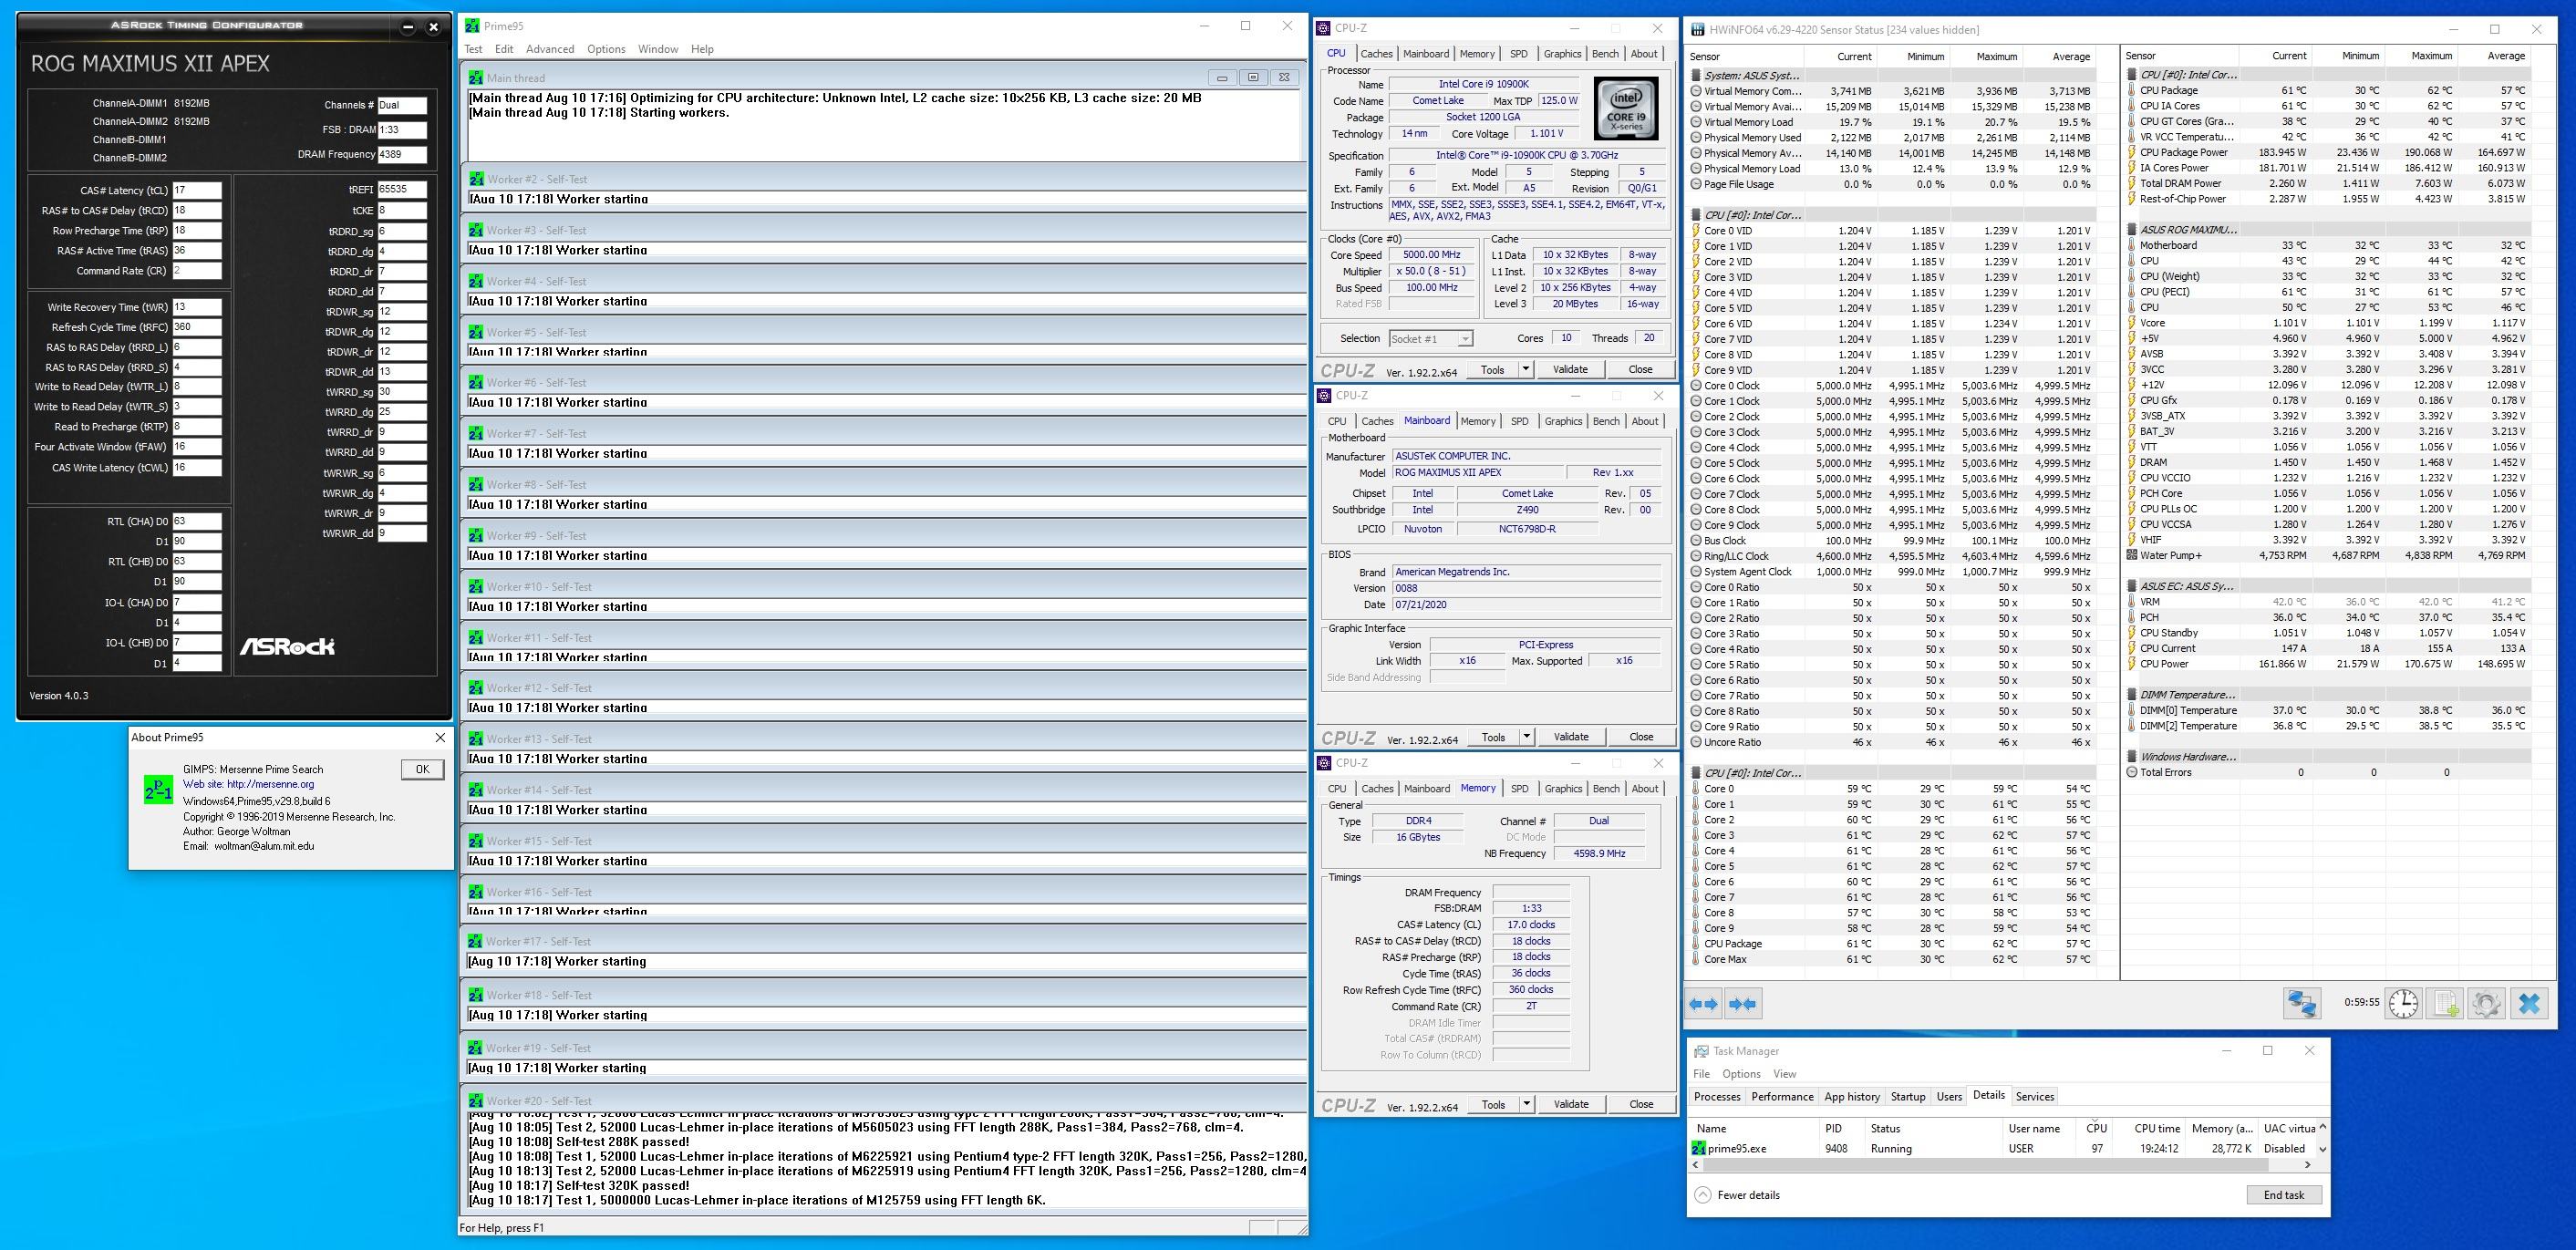Open HWiNFO sensor settings gear icon
2576x1250 pixels.
point(2486,1003)
